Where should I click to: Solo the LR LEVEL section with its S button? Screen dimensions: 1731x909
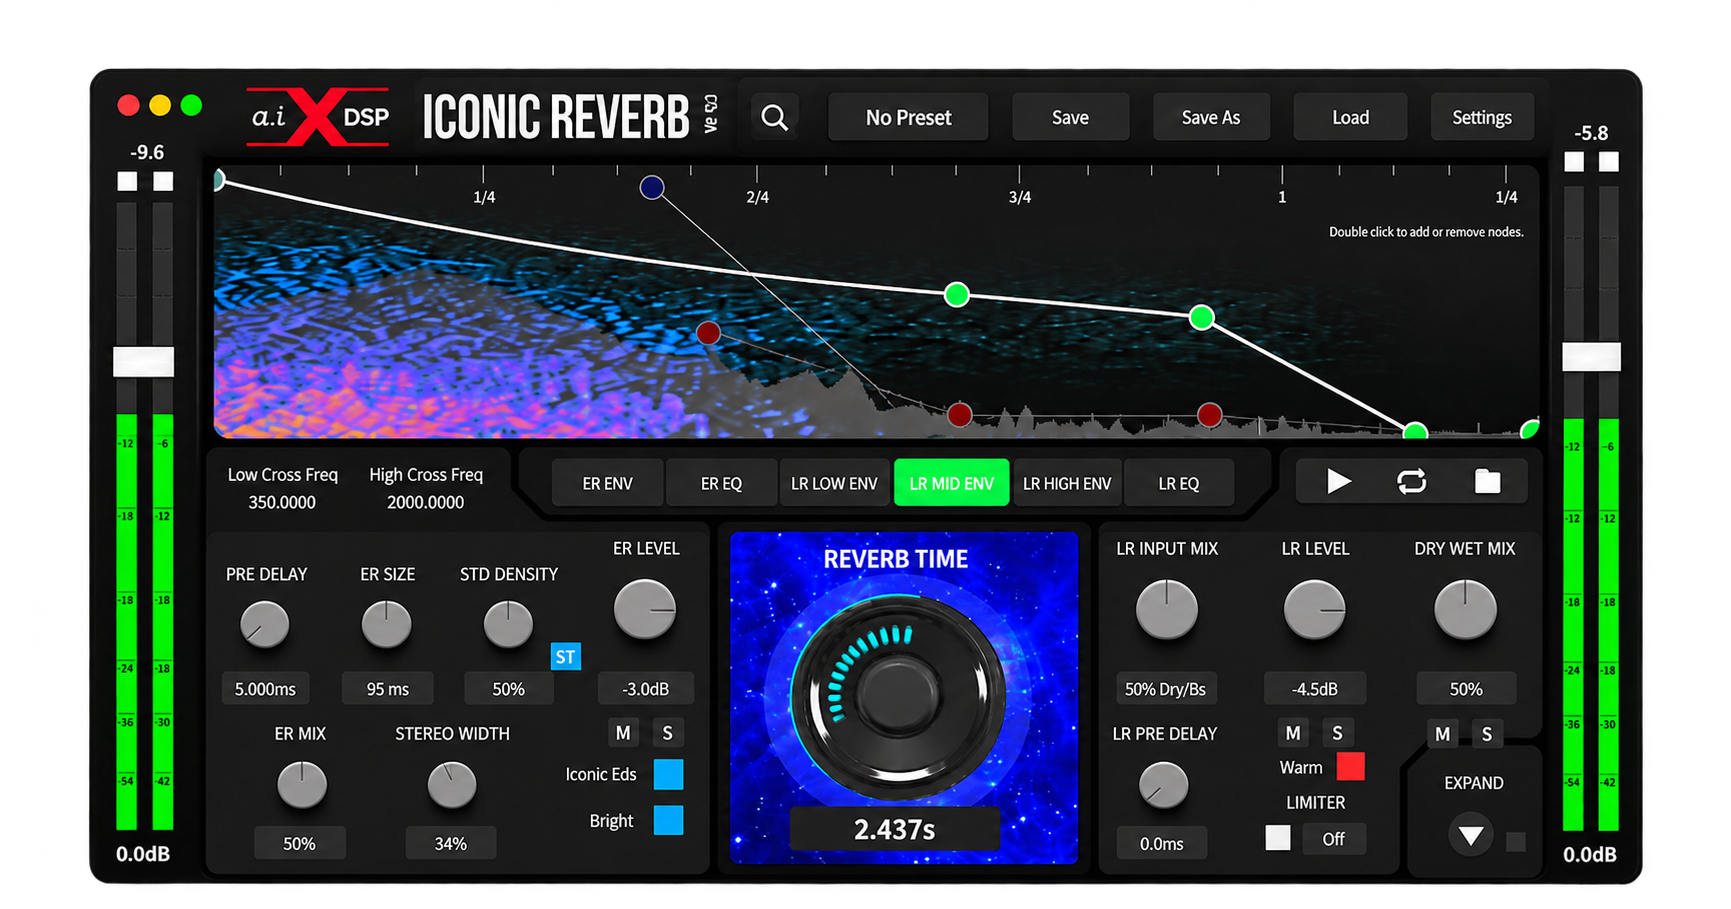tap(1337, 733)
